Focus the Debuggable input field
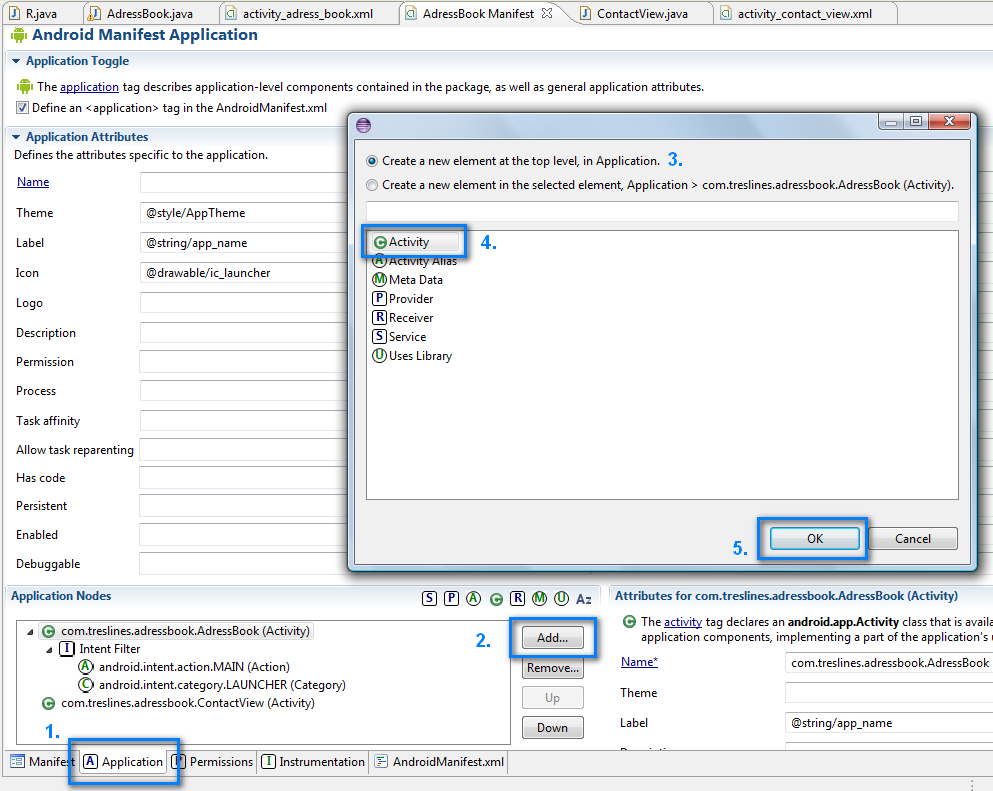 244,564
